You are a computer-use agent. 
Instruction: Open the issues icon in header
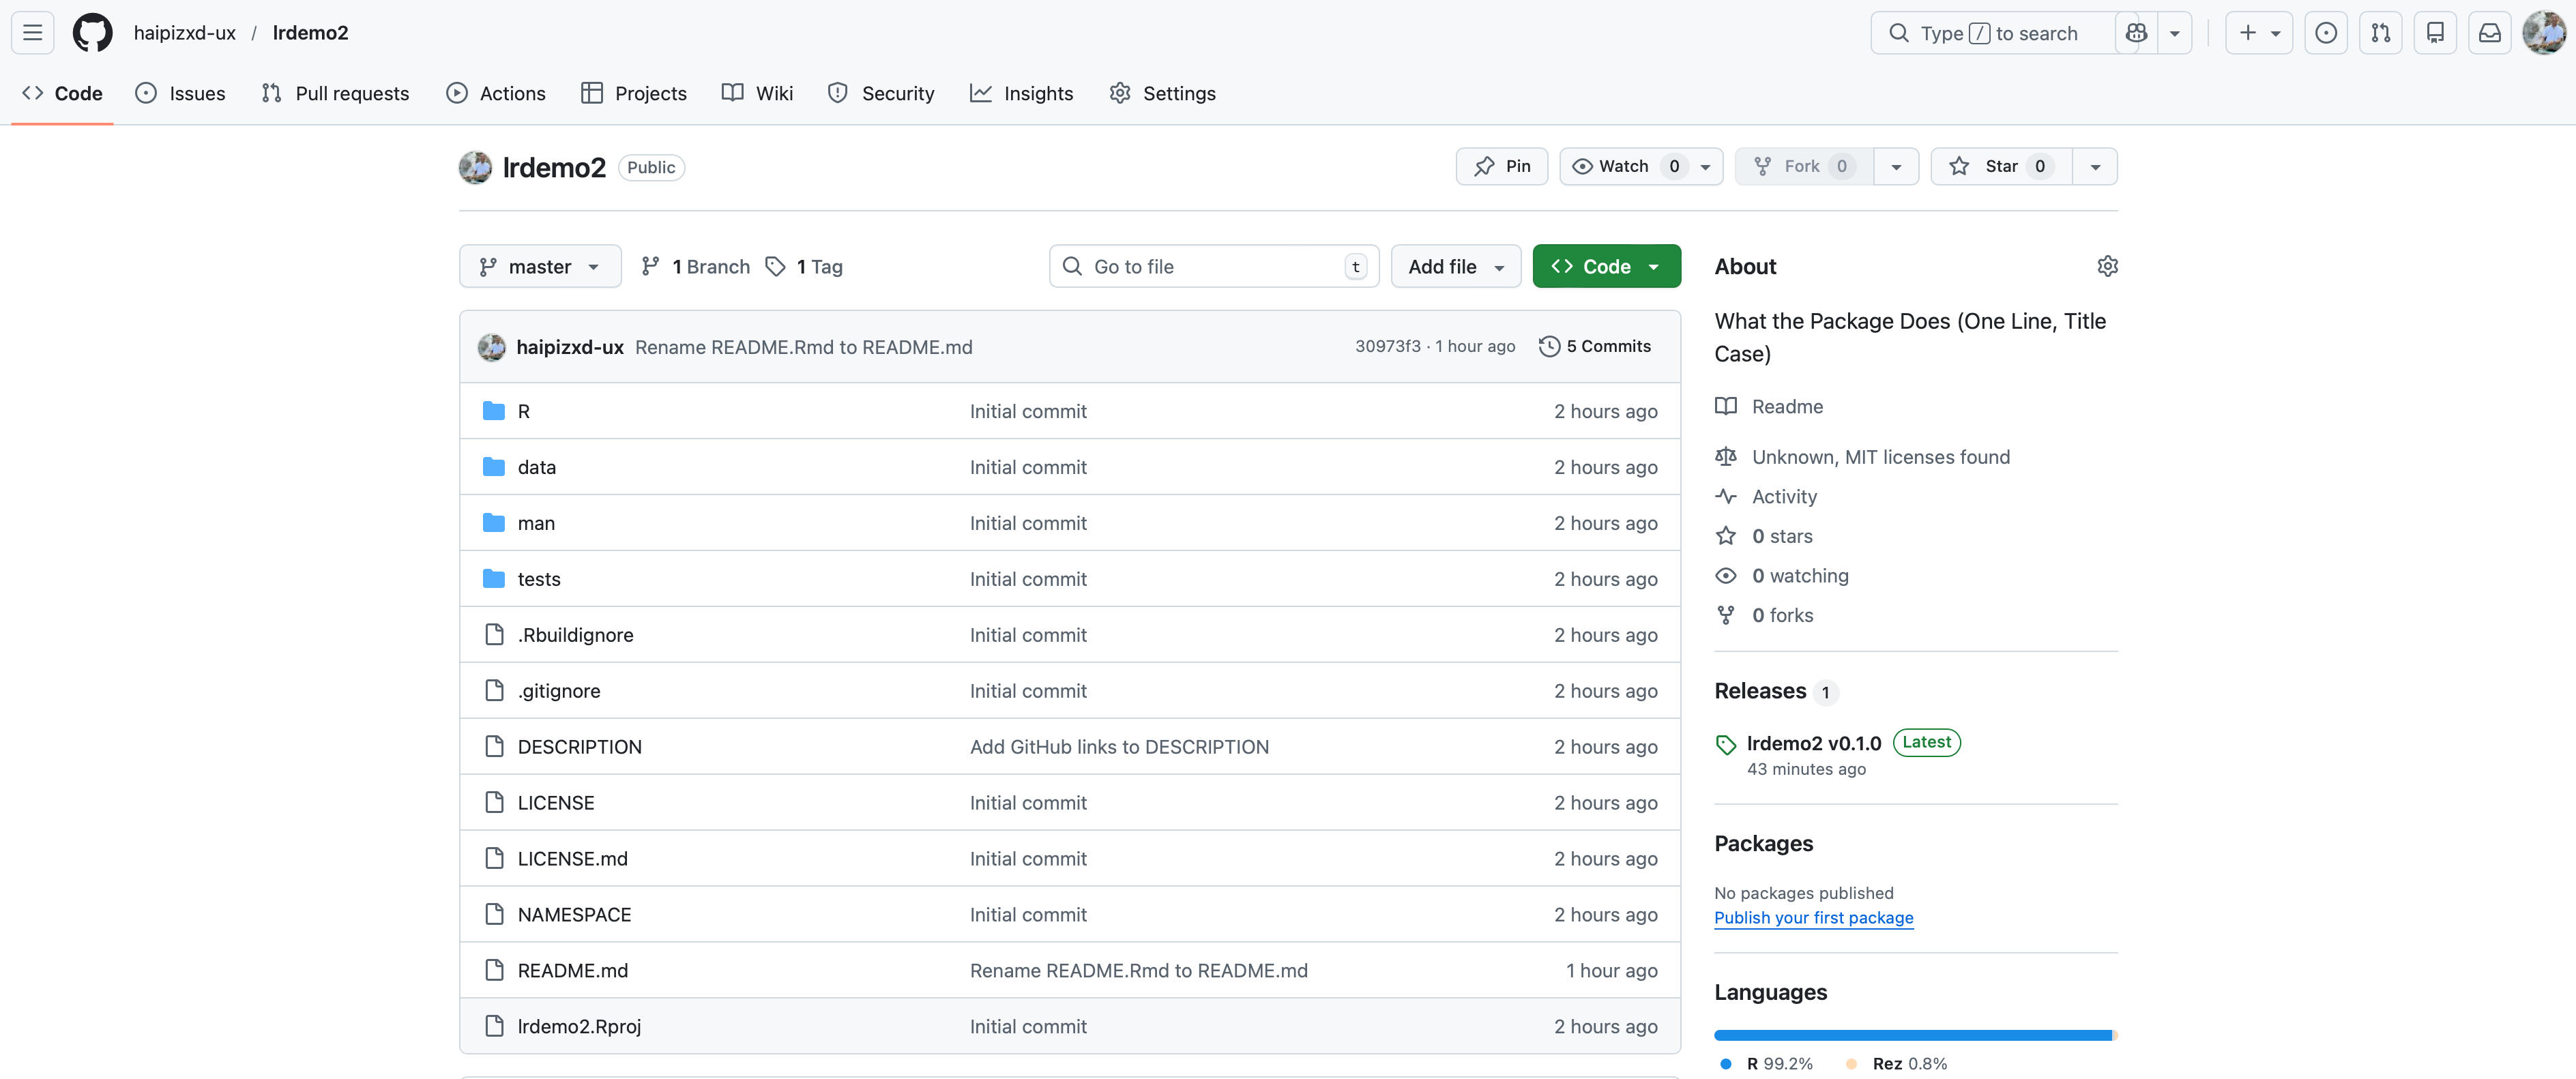(x=2326, y=33)
